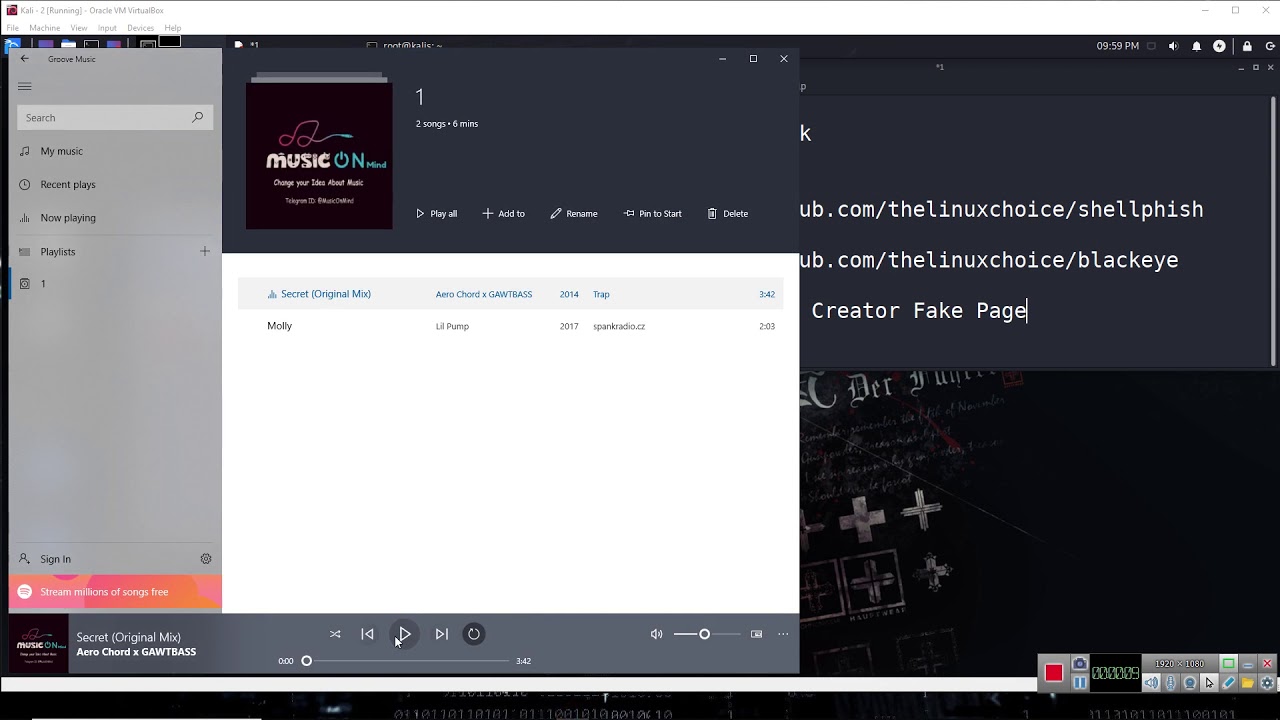
Task: Open Groove Music settings gear
Action: (206, 559)
